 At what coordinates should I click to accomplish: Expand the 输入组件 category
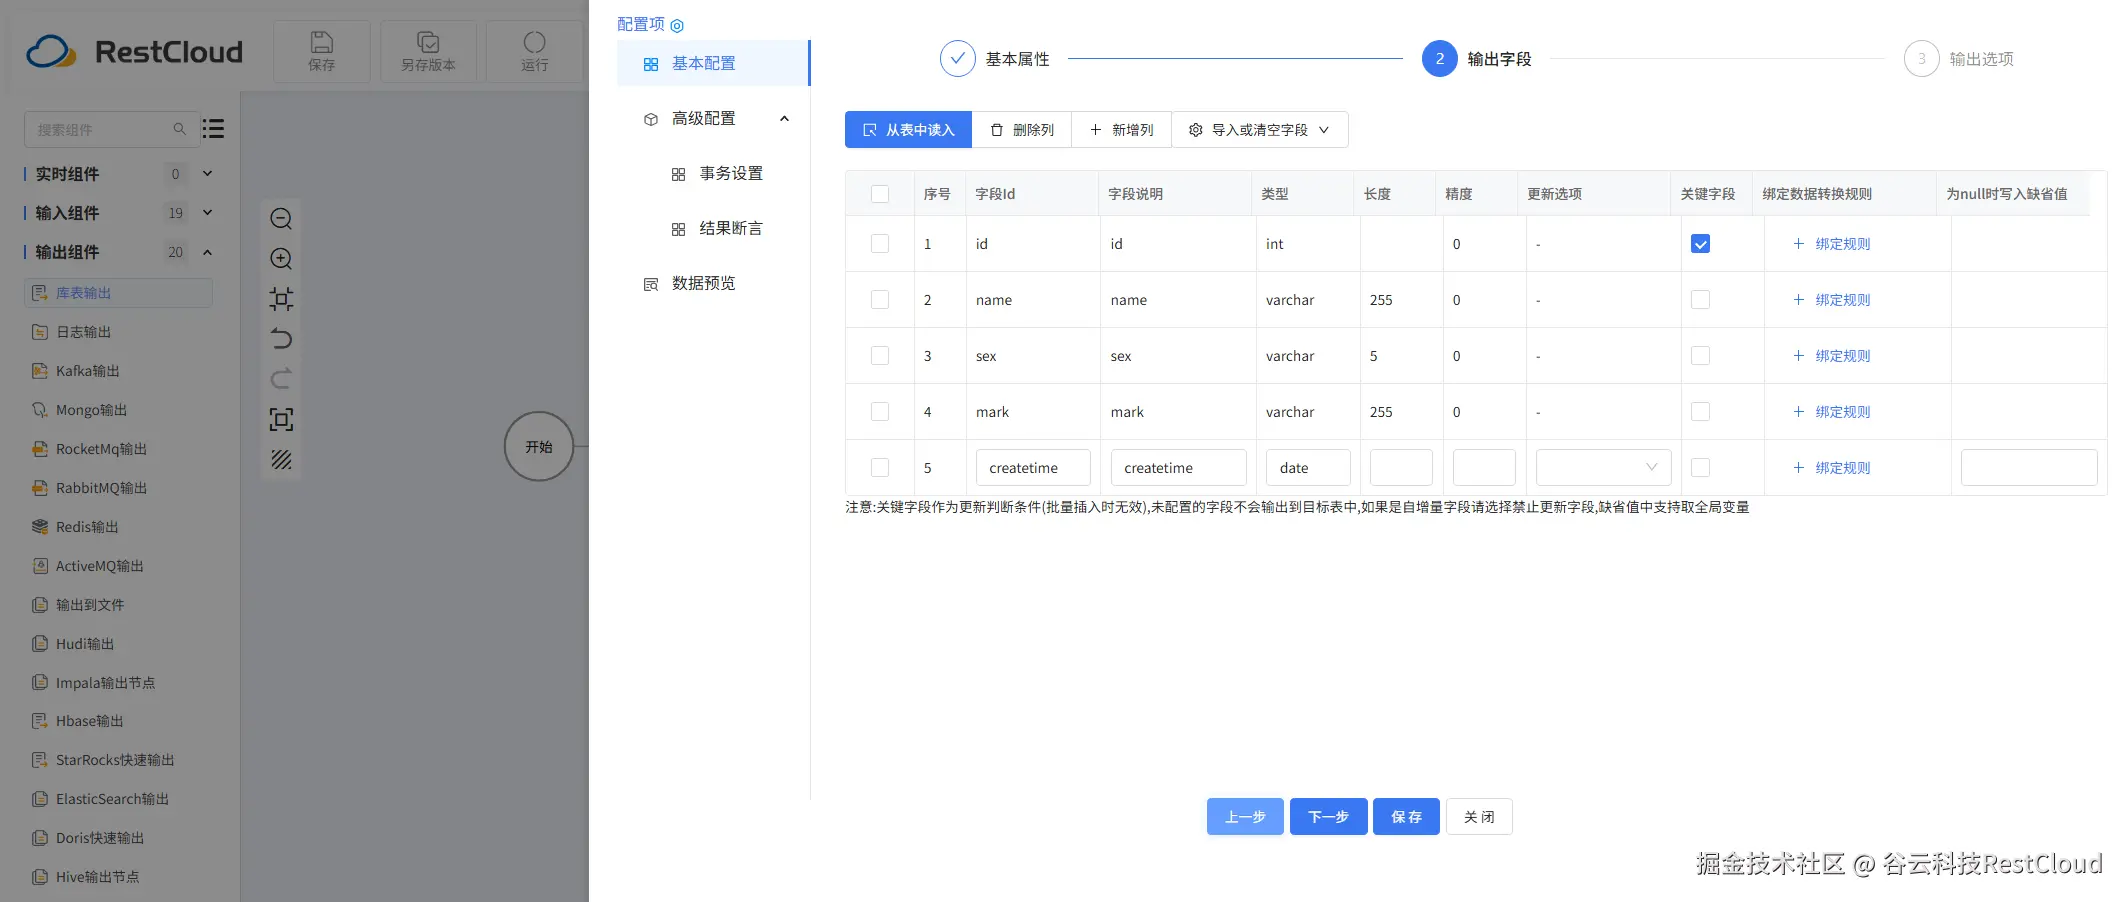coord(207,212)
